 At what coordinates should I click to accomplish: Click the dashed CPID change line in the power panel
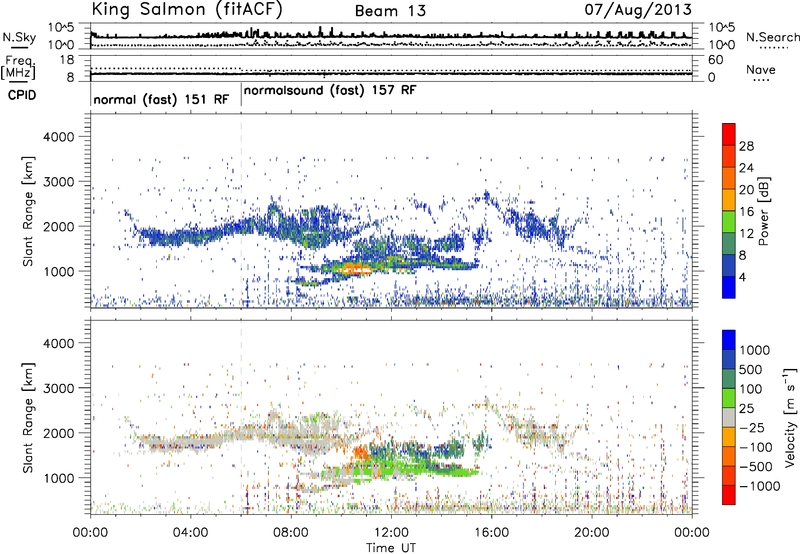pos(241,210)
